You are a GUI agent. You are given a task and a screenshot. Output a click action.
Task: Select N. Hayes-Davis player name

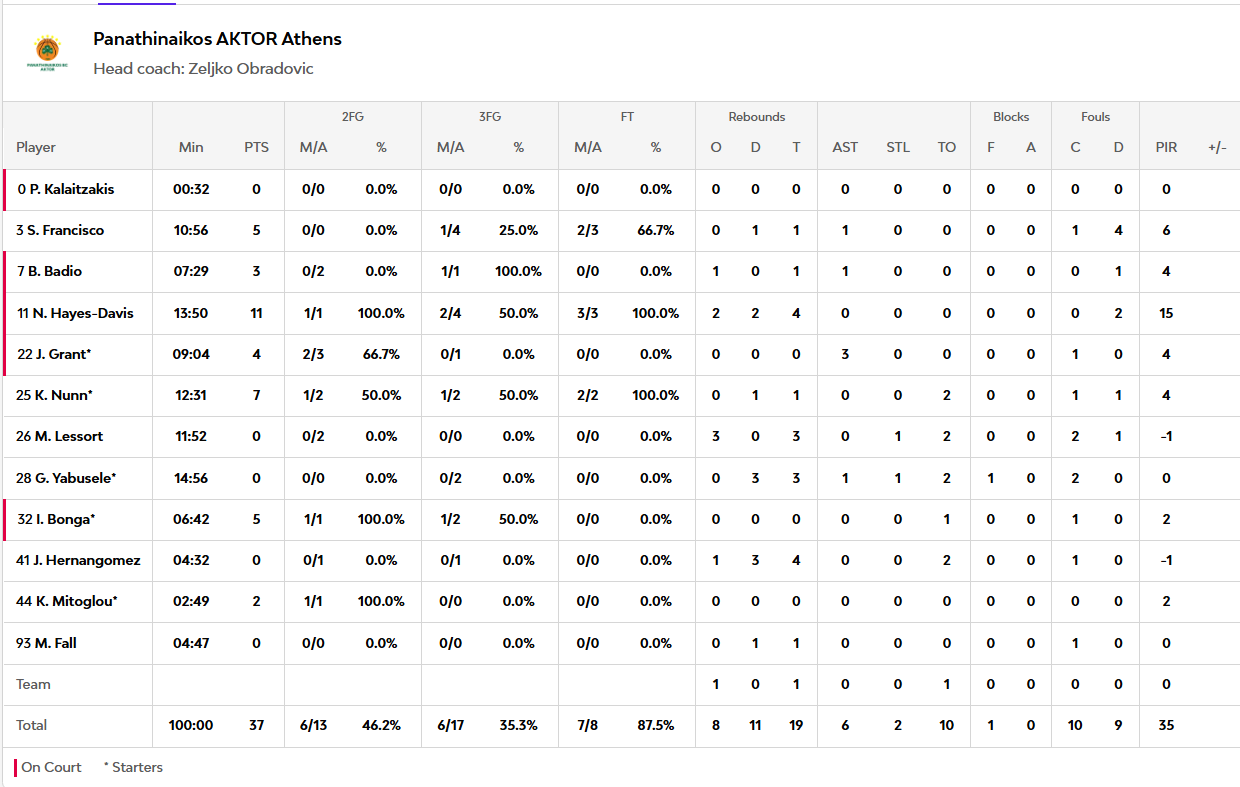coord(75,313)
